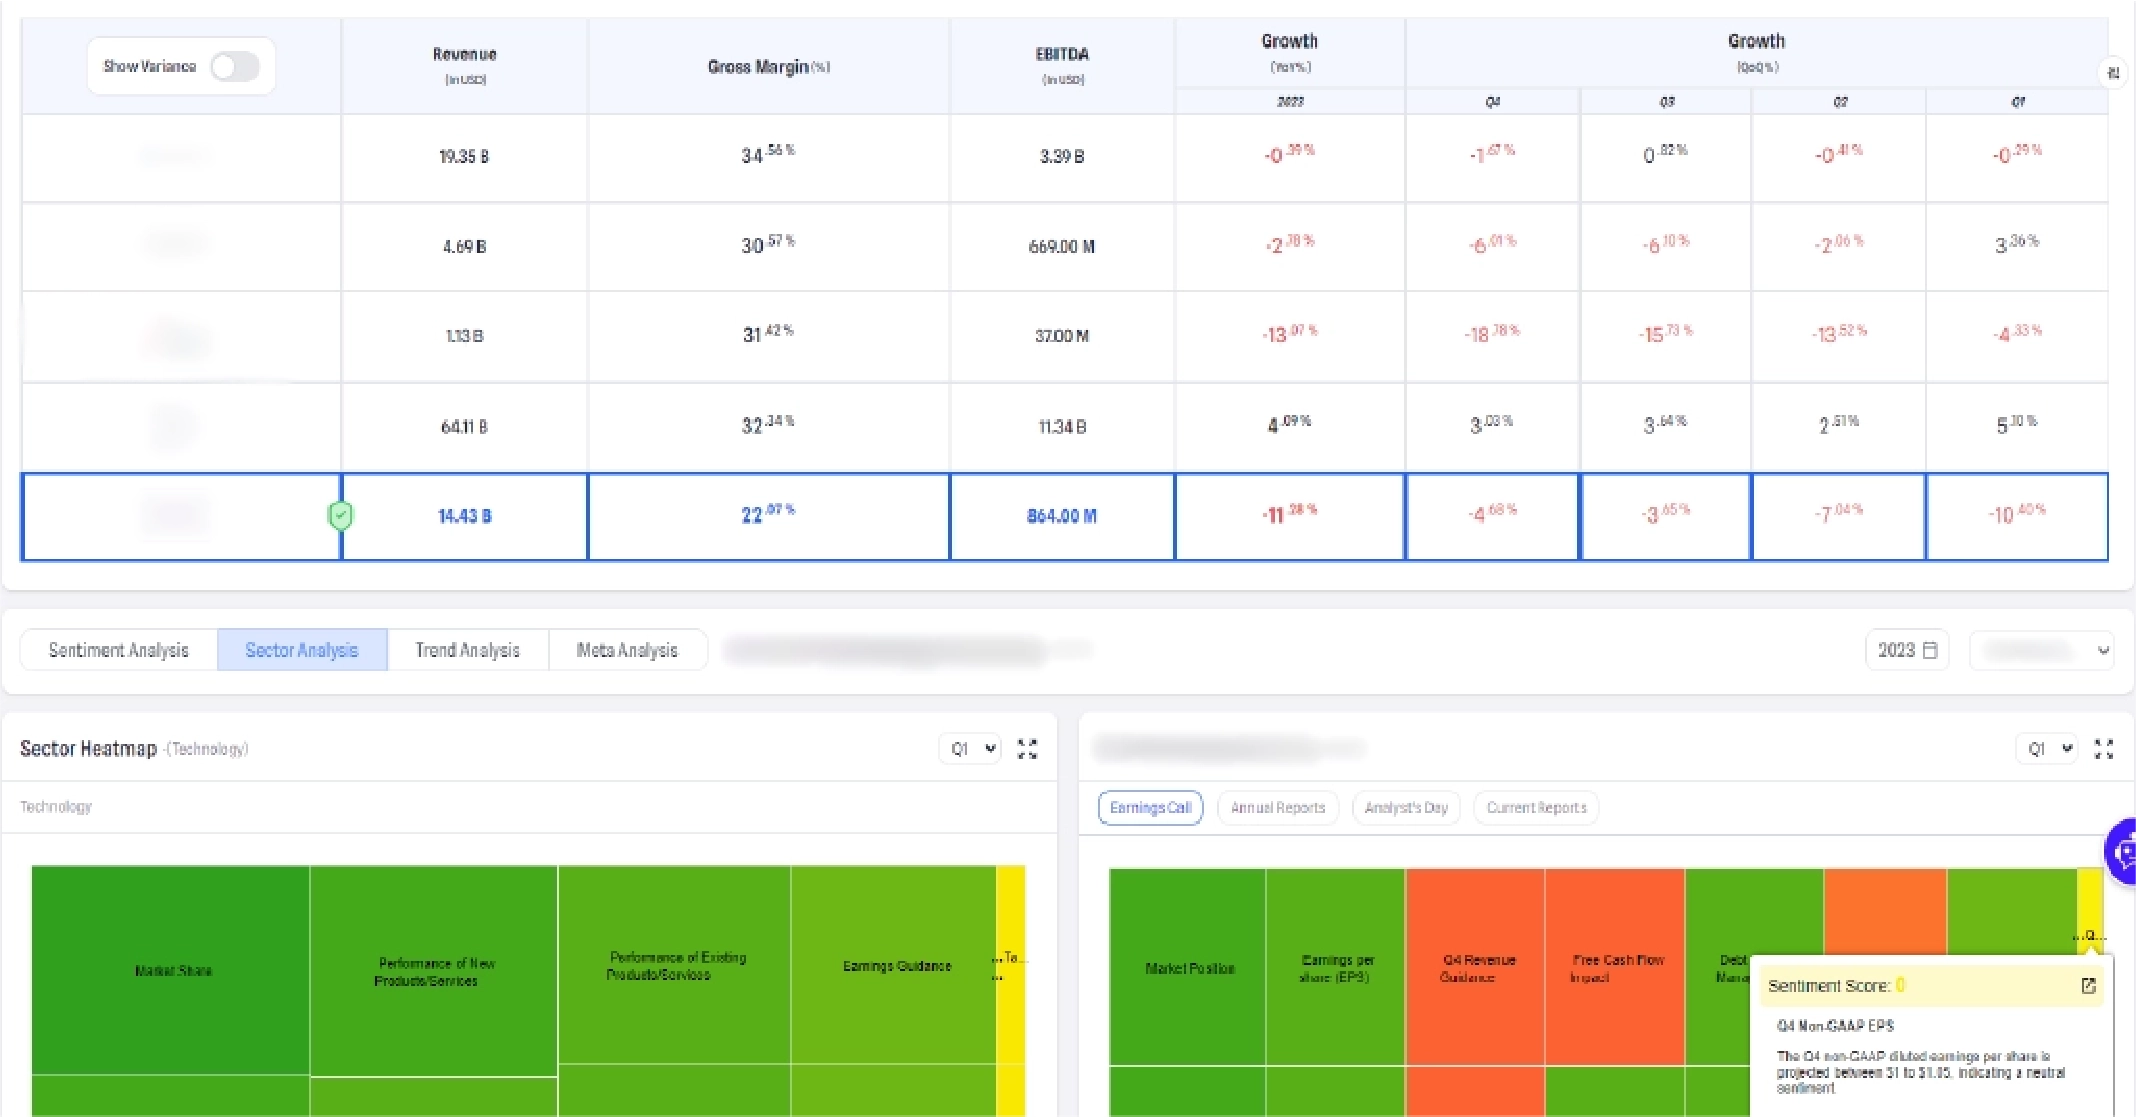
Task: Click the 37.00 M EBITDA value
Action: [x=1062, y=336]
